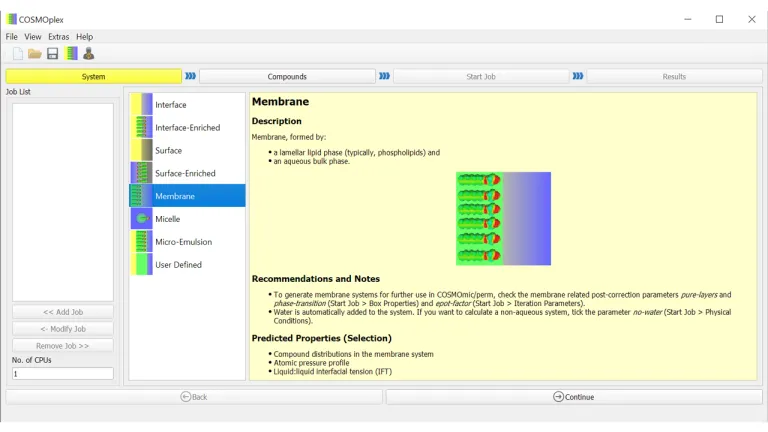Go to the System step tab

[x=94, y=76]
